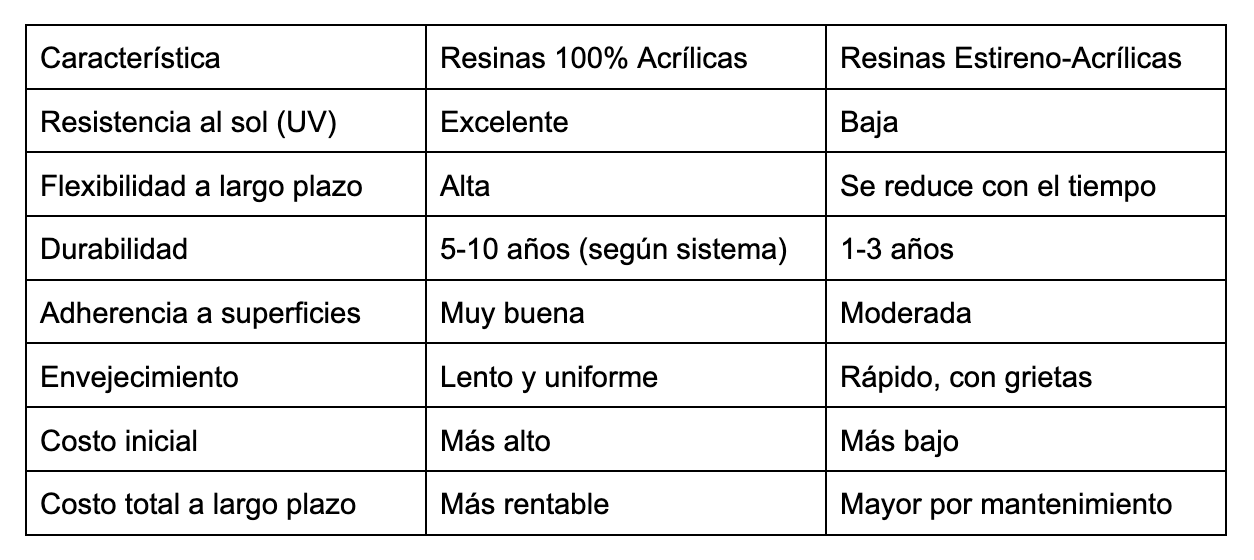Image resolution: width=1254 pixels, height=560 pixels.
Task: Select the 'Resinas Estireno-Acrílicas' header cell
Action: (1026, 57)
